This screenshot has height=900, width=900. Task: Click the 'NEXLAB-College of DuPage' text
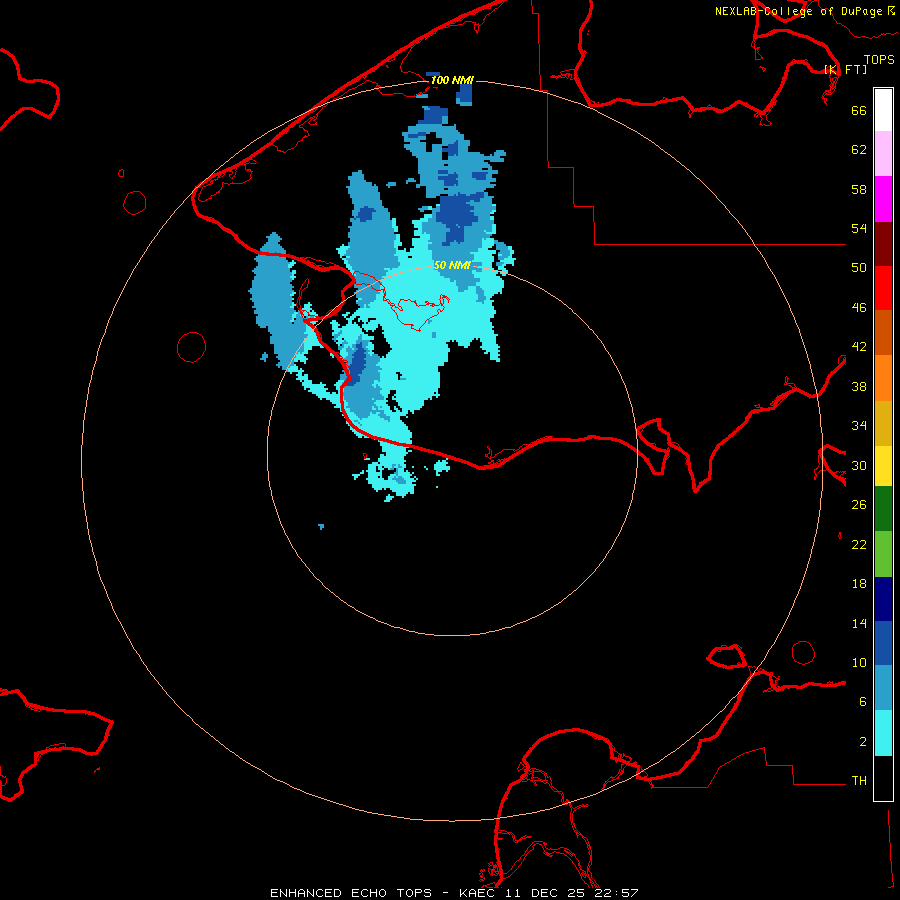[798, 11]
